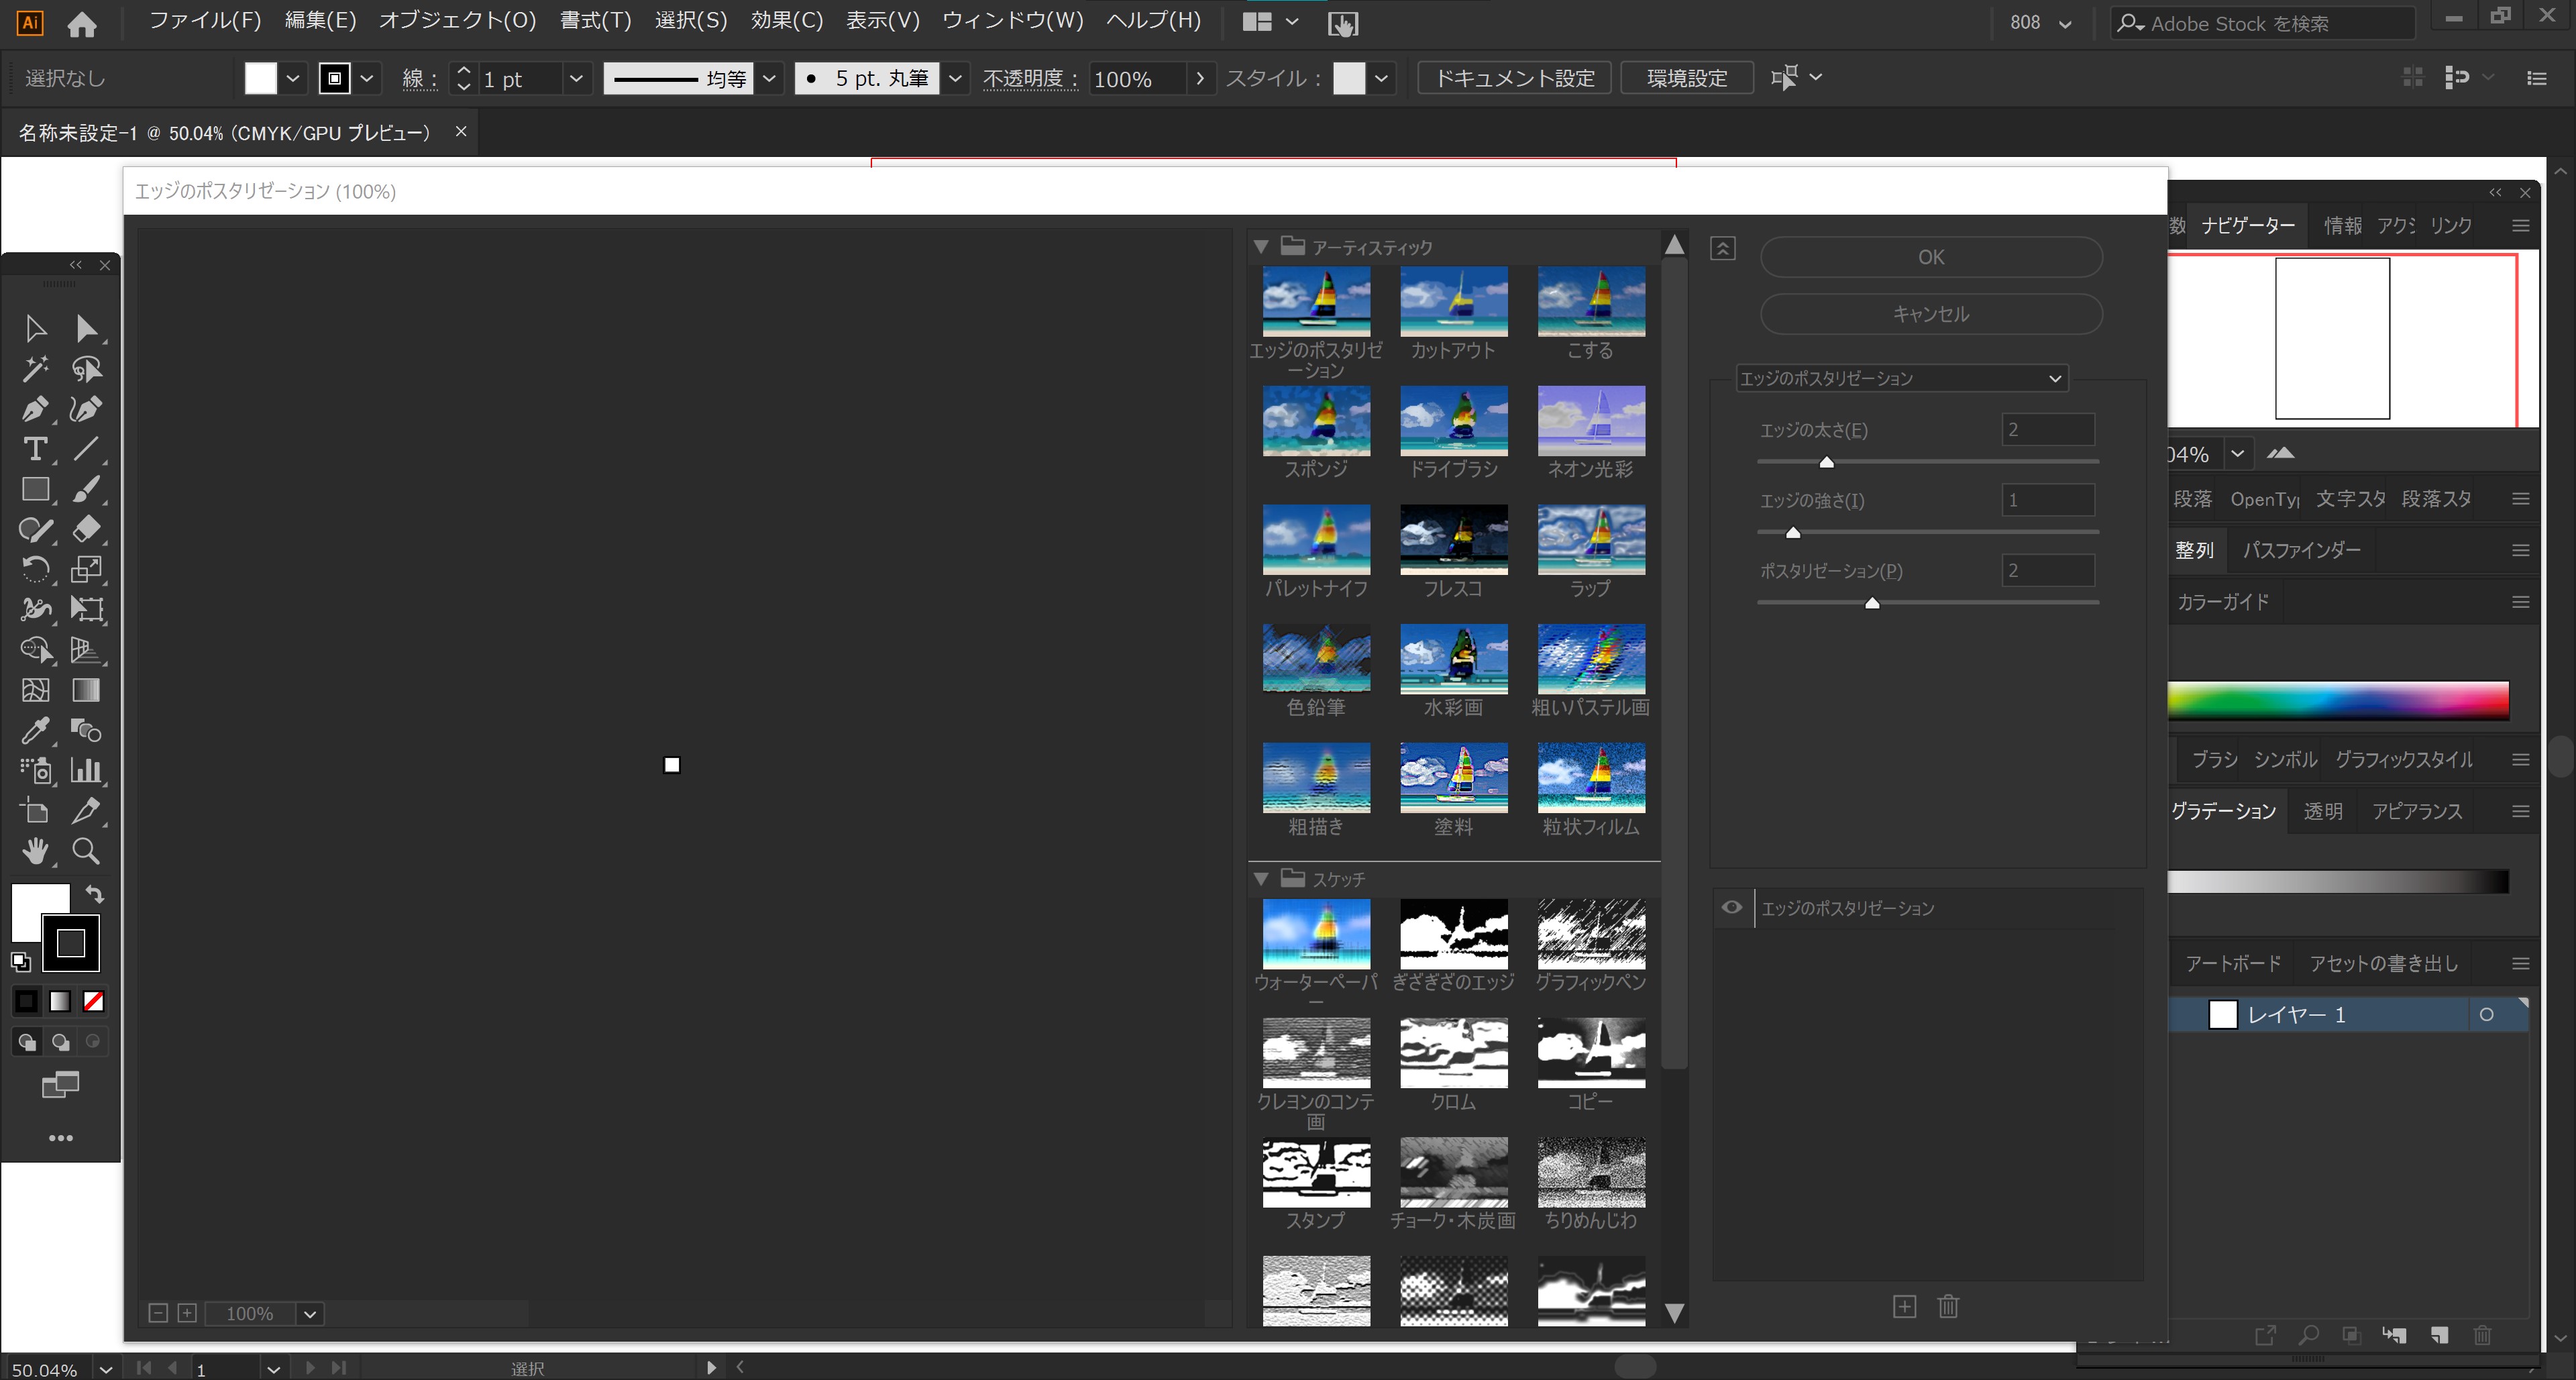Toggle レイヤー 1 target circle
Image resolution: width=2576 pixels, height=1380 pixels.
tap(2486, 1015)
